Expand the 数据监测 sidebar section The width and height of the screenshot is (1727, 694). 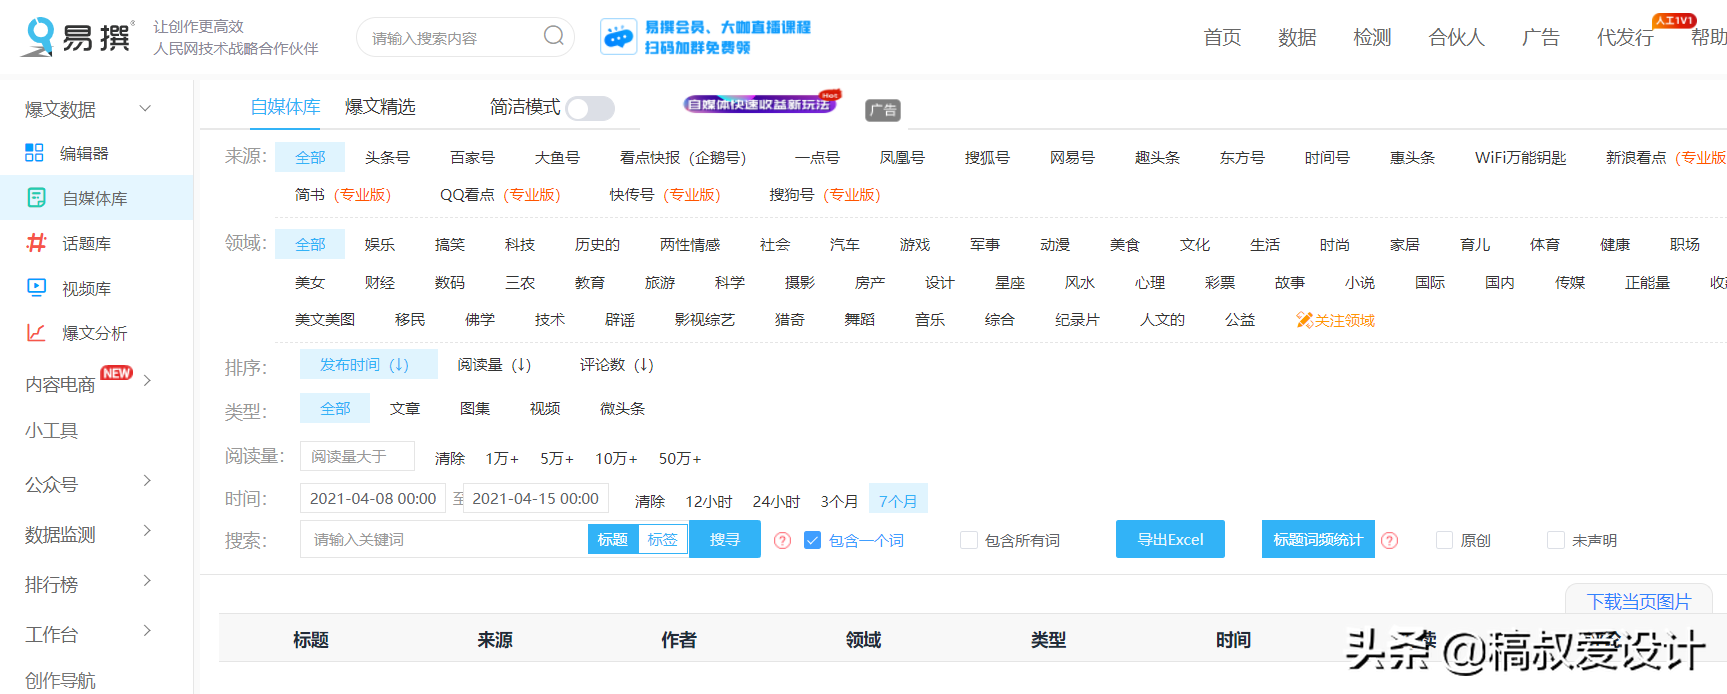pyautogui.click(x=147, y=531)
